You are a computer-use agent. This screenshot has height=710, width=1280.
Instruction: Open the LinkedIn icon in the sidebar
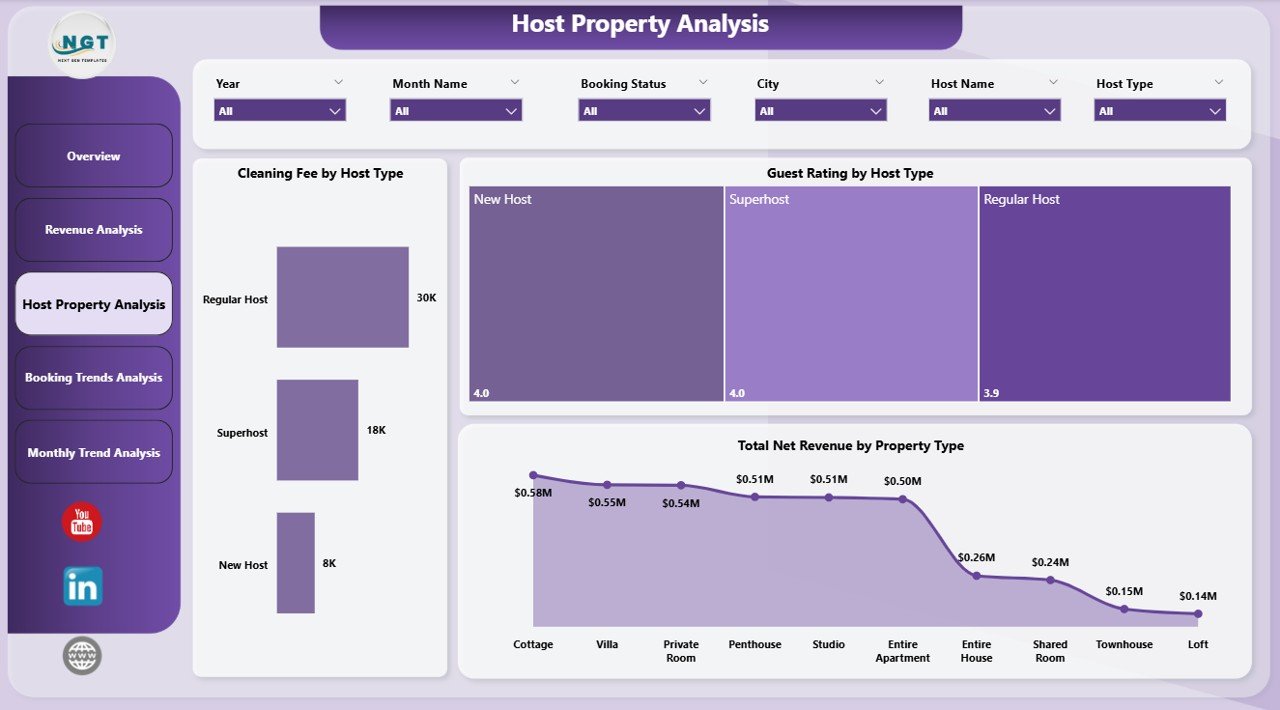click(81, 587)
